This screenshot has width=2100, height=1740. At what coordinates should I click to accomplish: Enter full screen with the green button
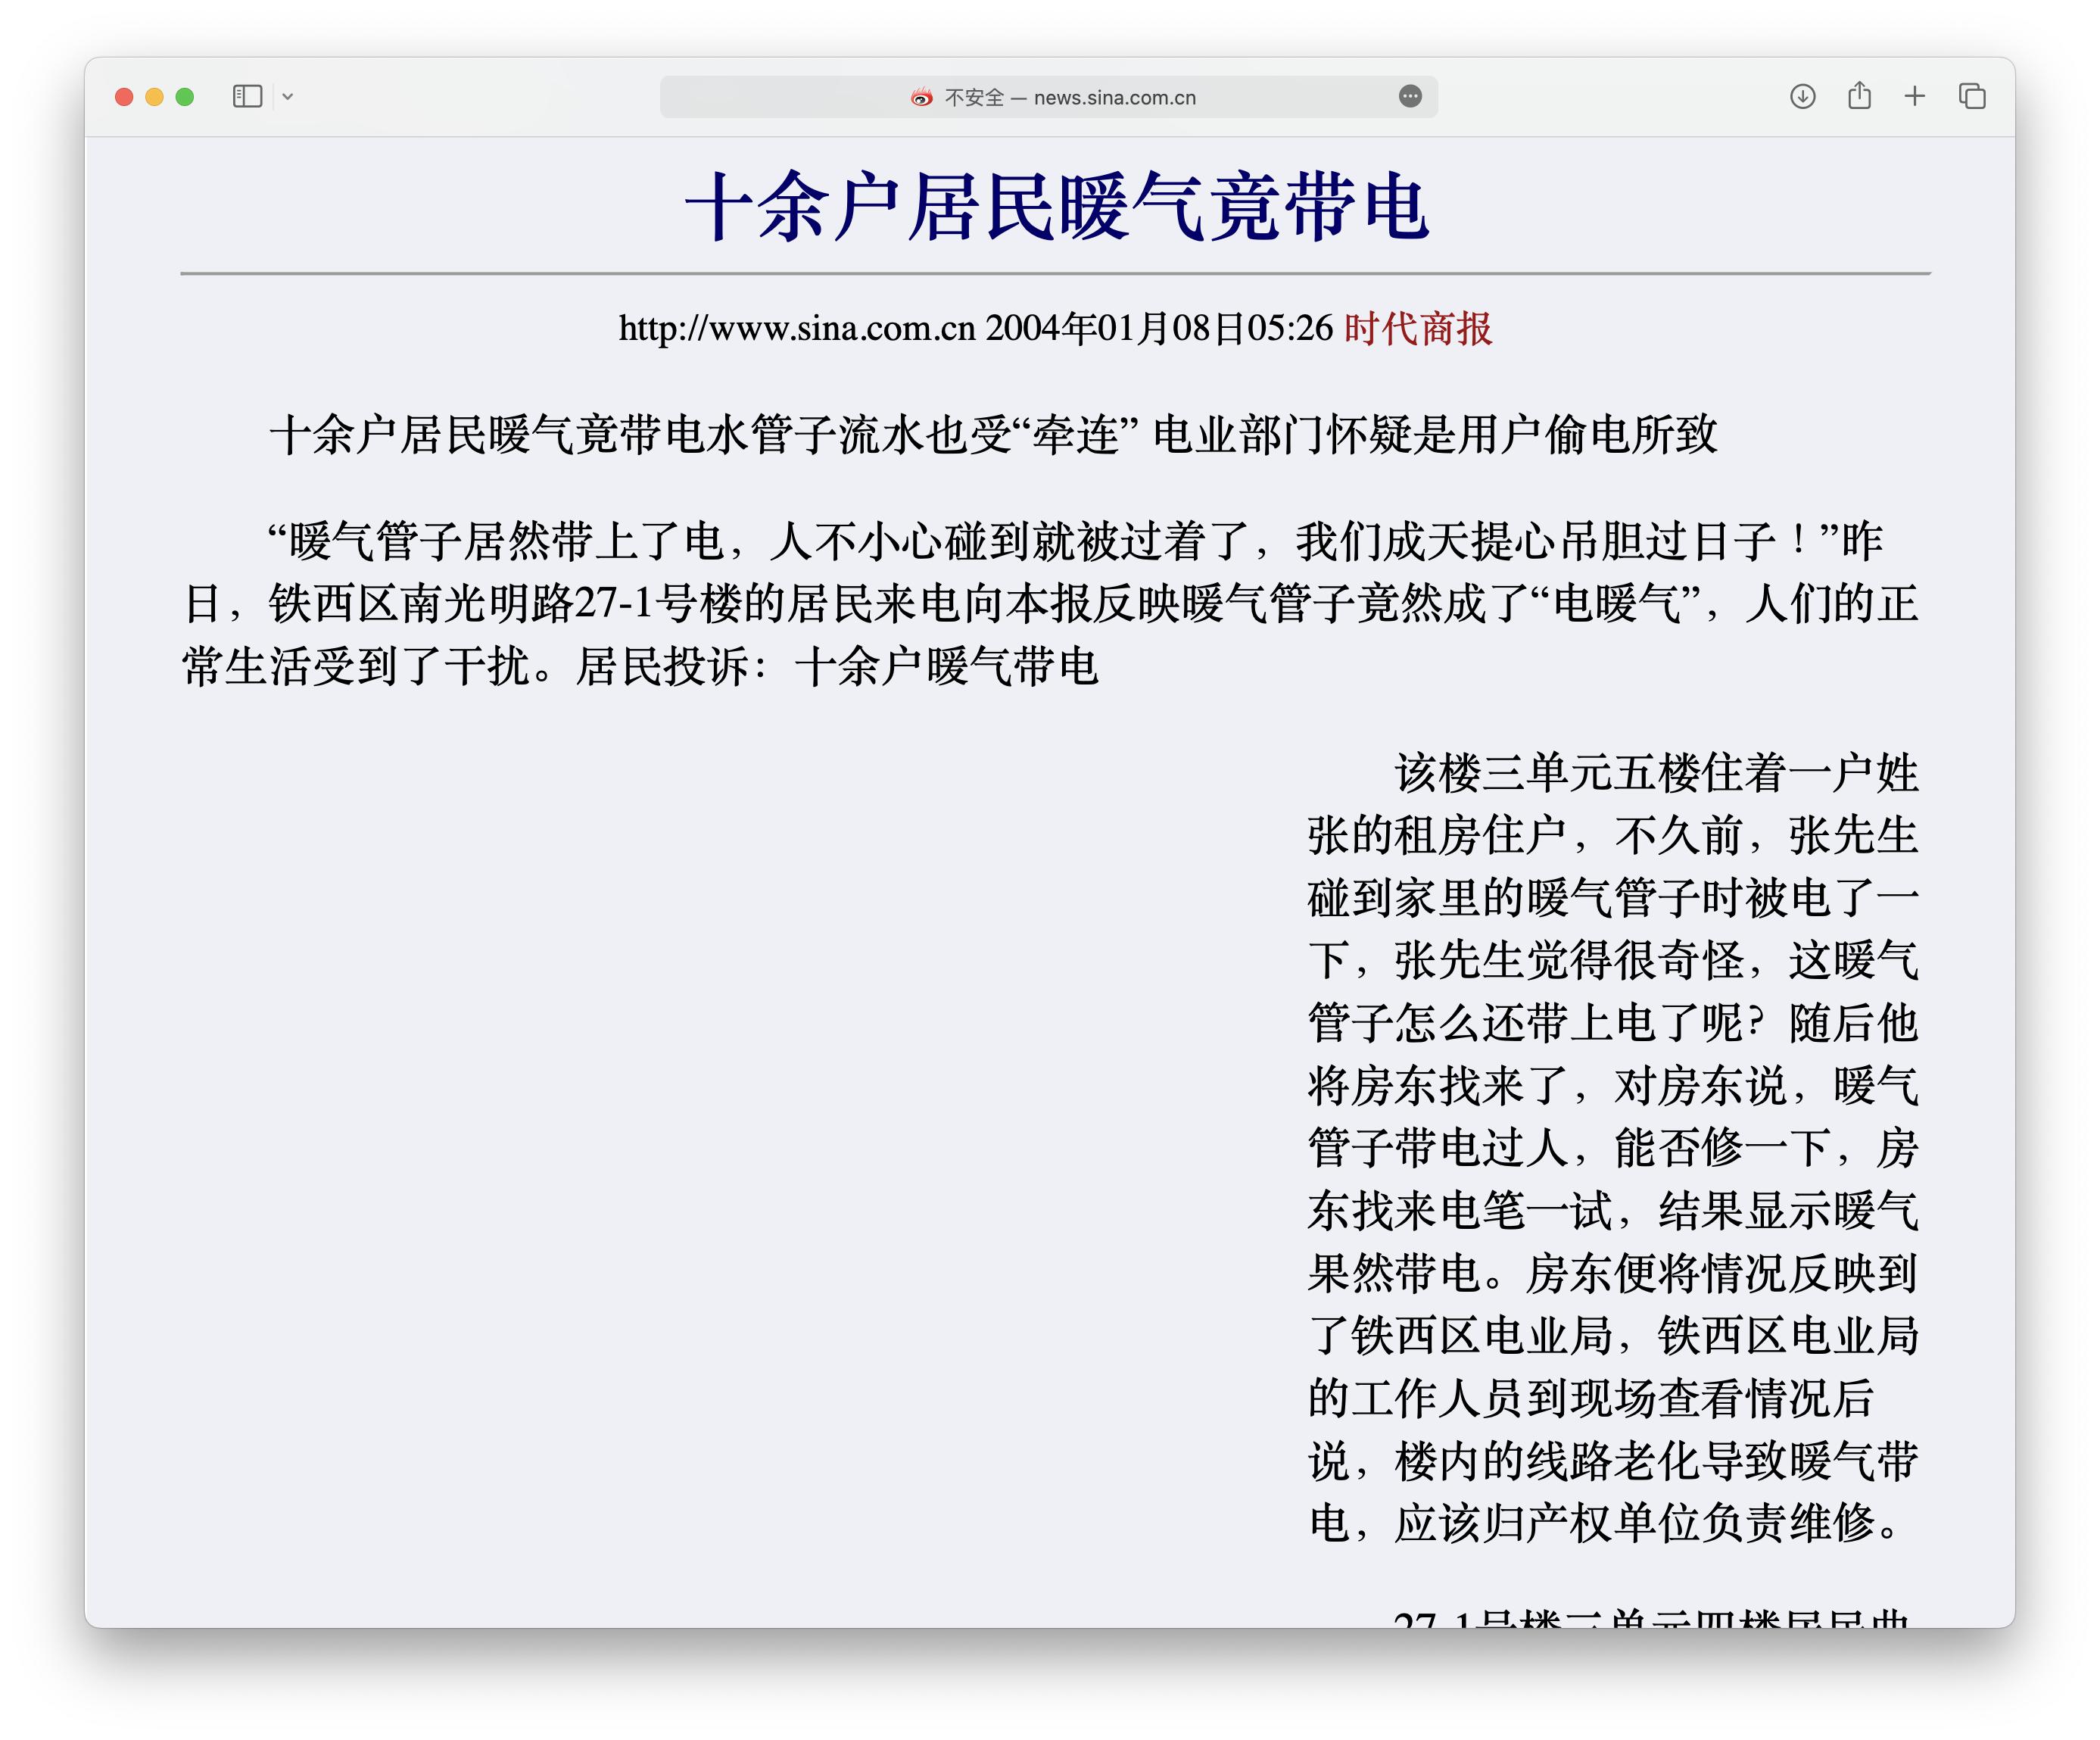(184, 97)
